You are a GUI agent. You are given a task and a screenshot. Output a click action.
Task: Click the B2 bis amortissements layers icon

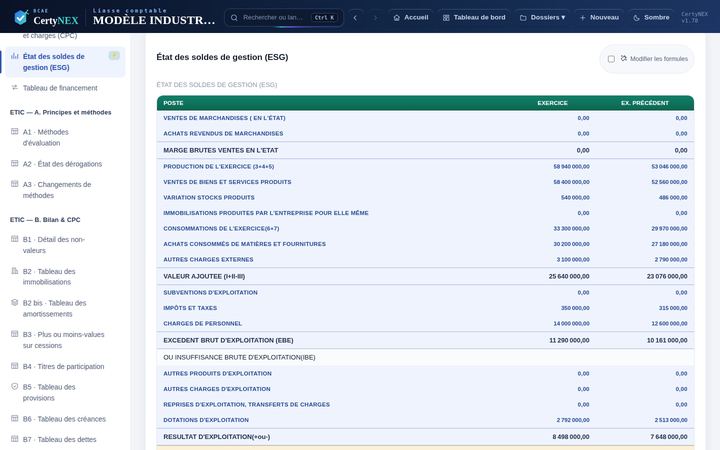tap(15, 303)
